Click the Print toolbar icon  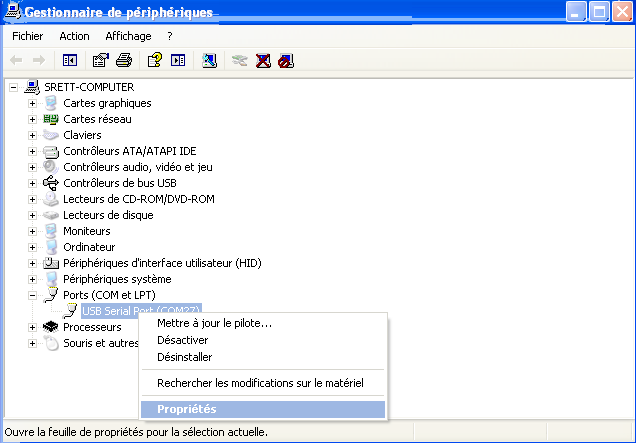[124, 60]
